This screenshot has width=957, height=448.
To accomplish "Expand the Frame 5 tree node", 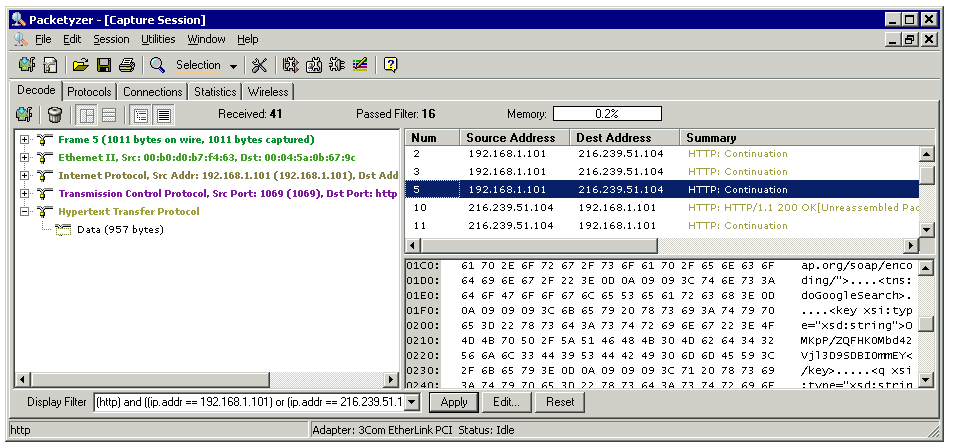I will coord(24,140).
